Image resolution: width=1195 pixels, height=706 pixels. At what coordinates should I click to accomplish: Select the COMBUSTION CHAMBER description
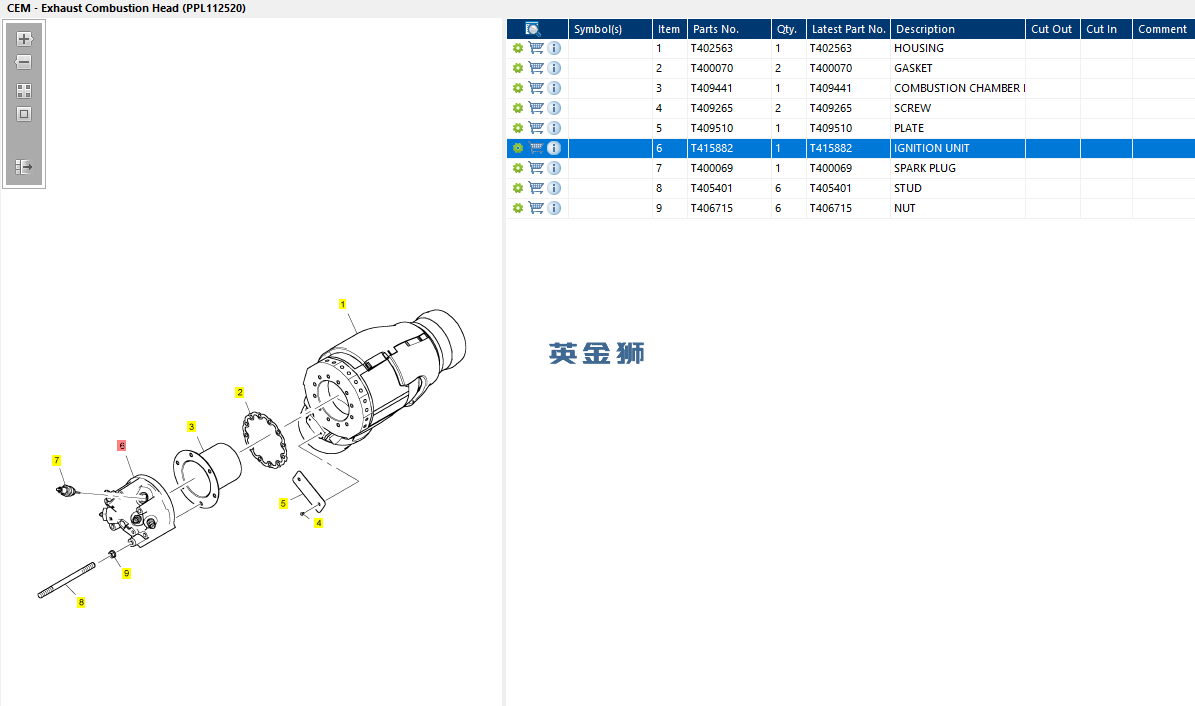click(x=957, y=88)
